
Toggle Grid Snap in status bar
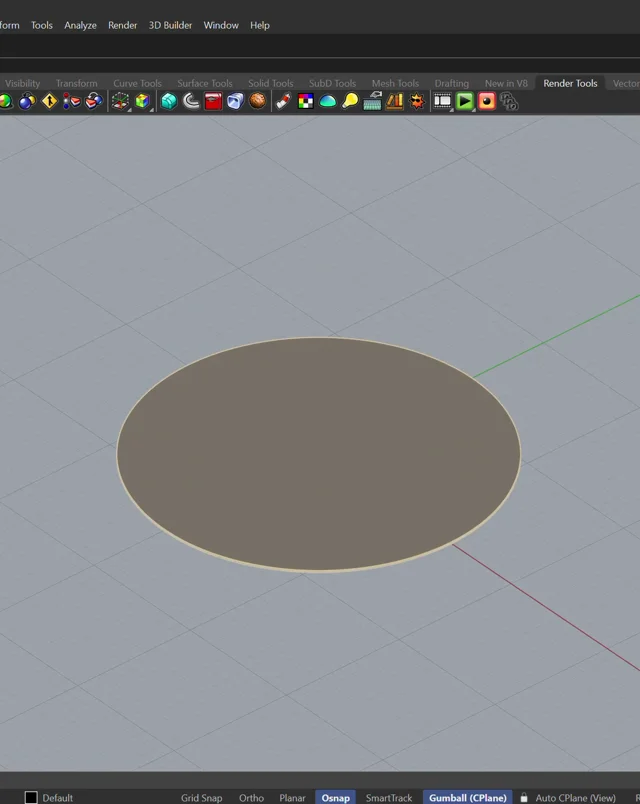(202, 797)
